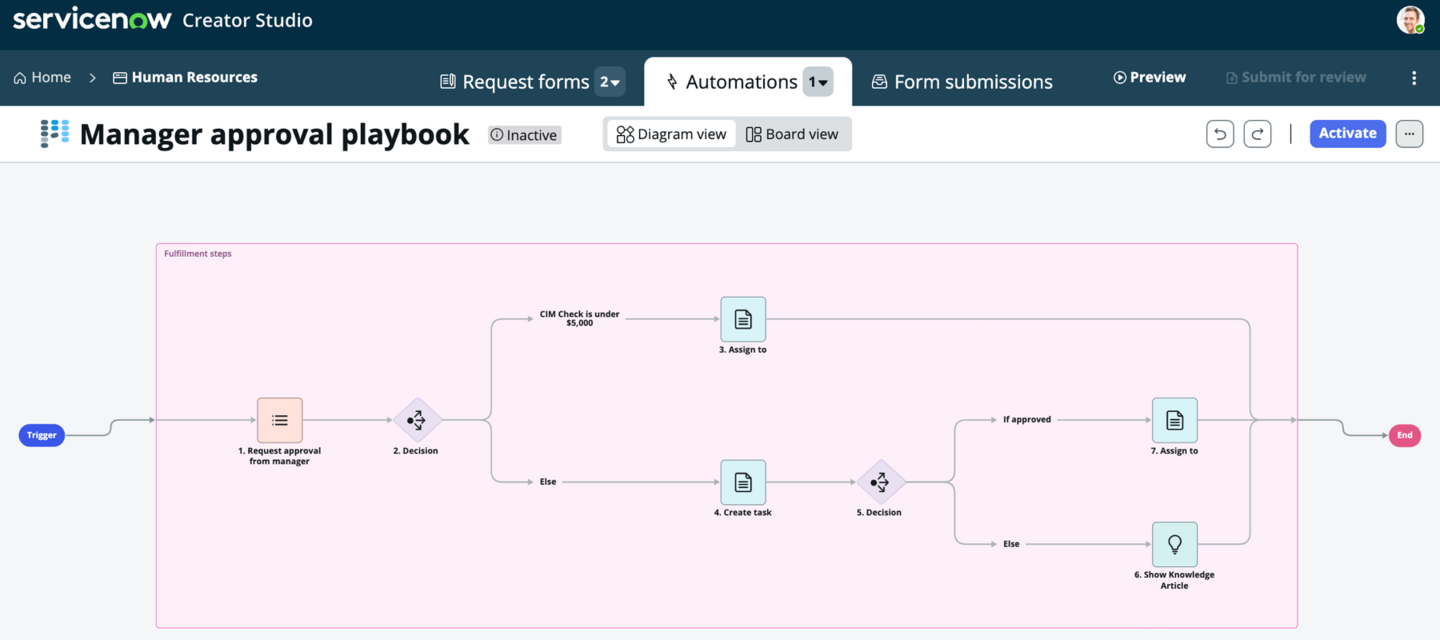Select the step 7 Assign to node
This screenshot has width=1440, height=640.
tap(1174, 420)
